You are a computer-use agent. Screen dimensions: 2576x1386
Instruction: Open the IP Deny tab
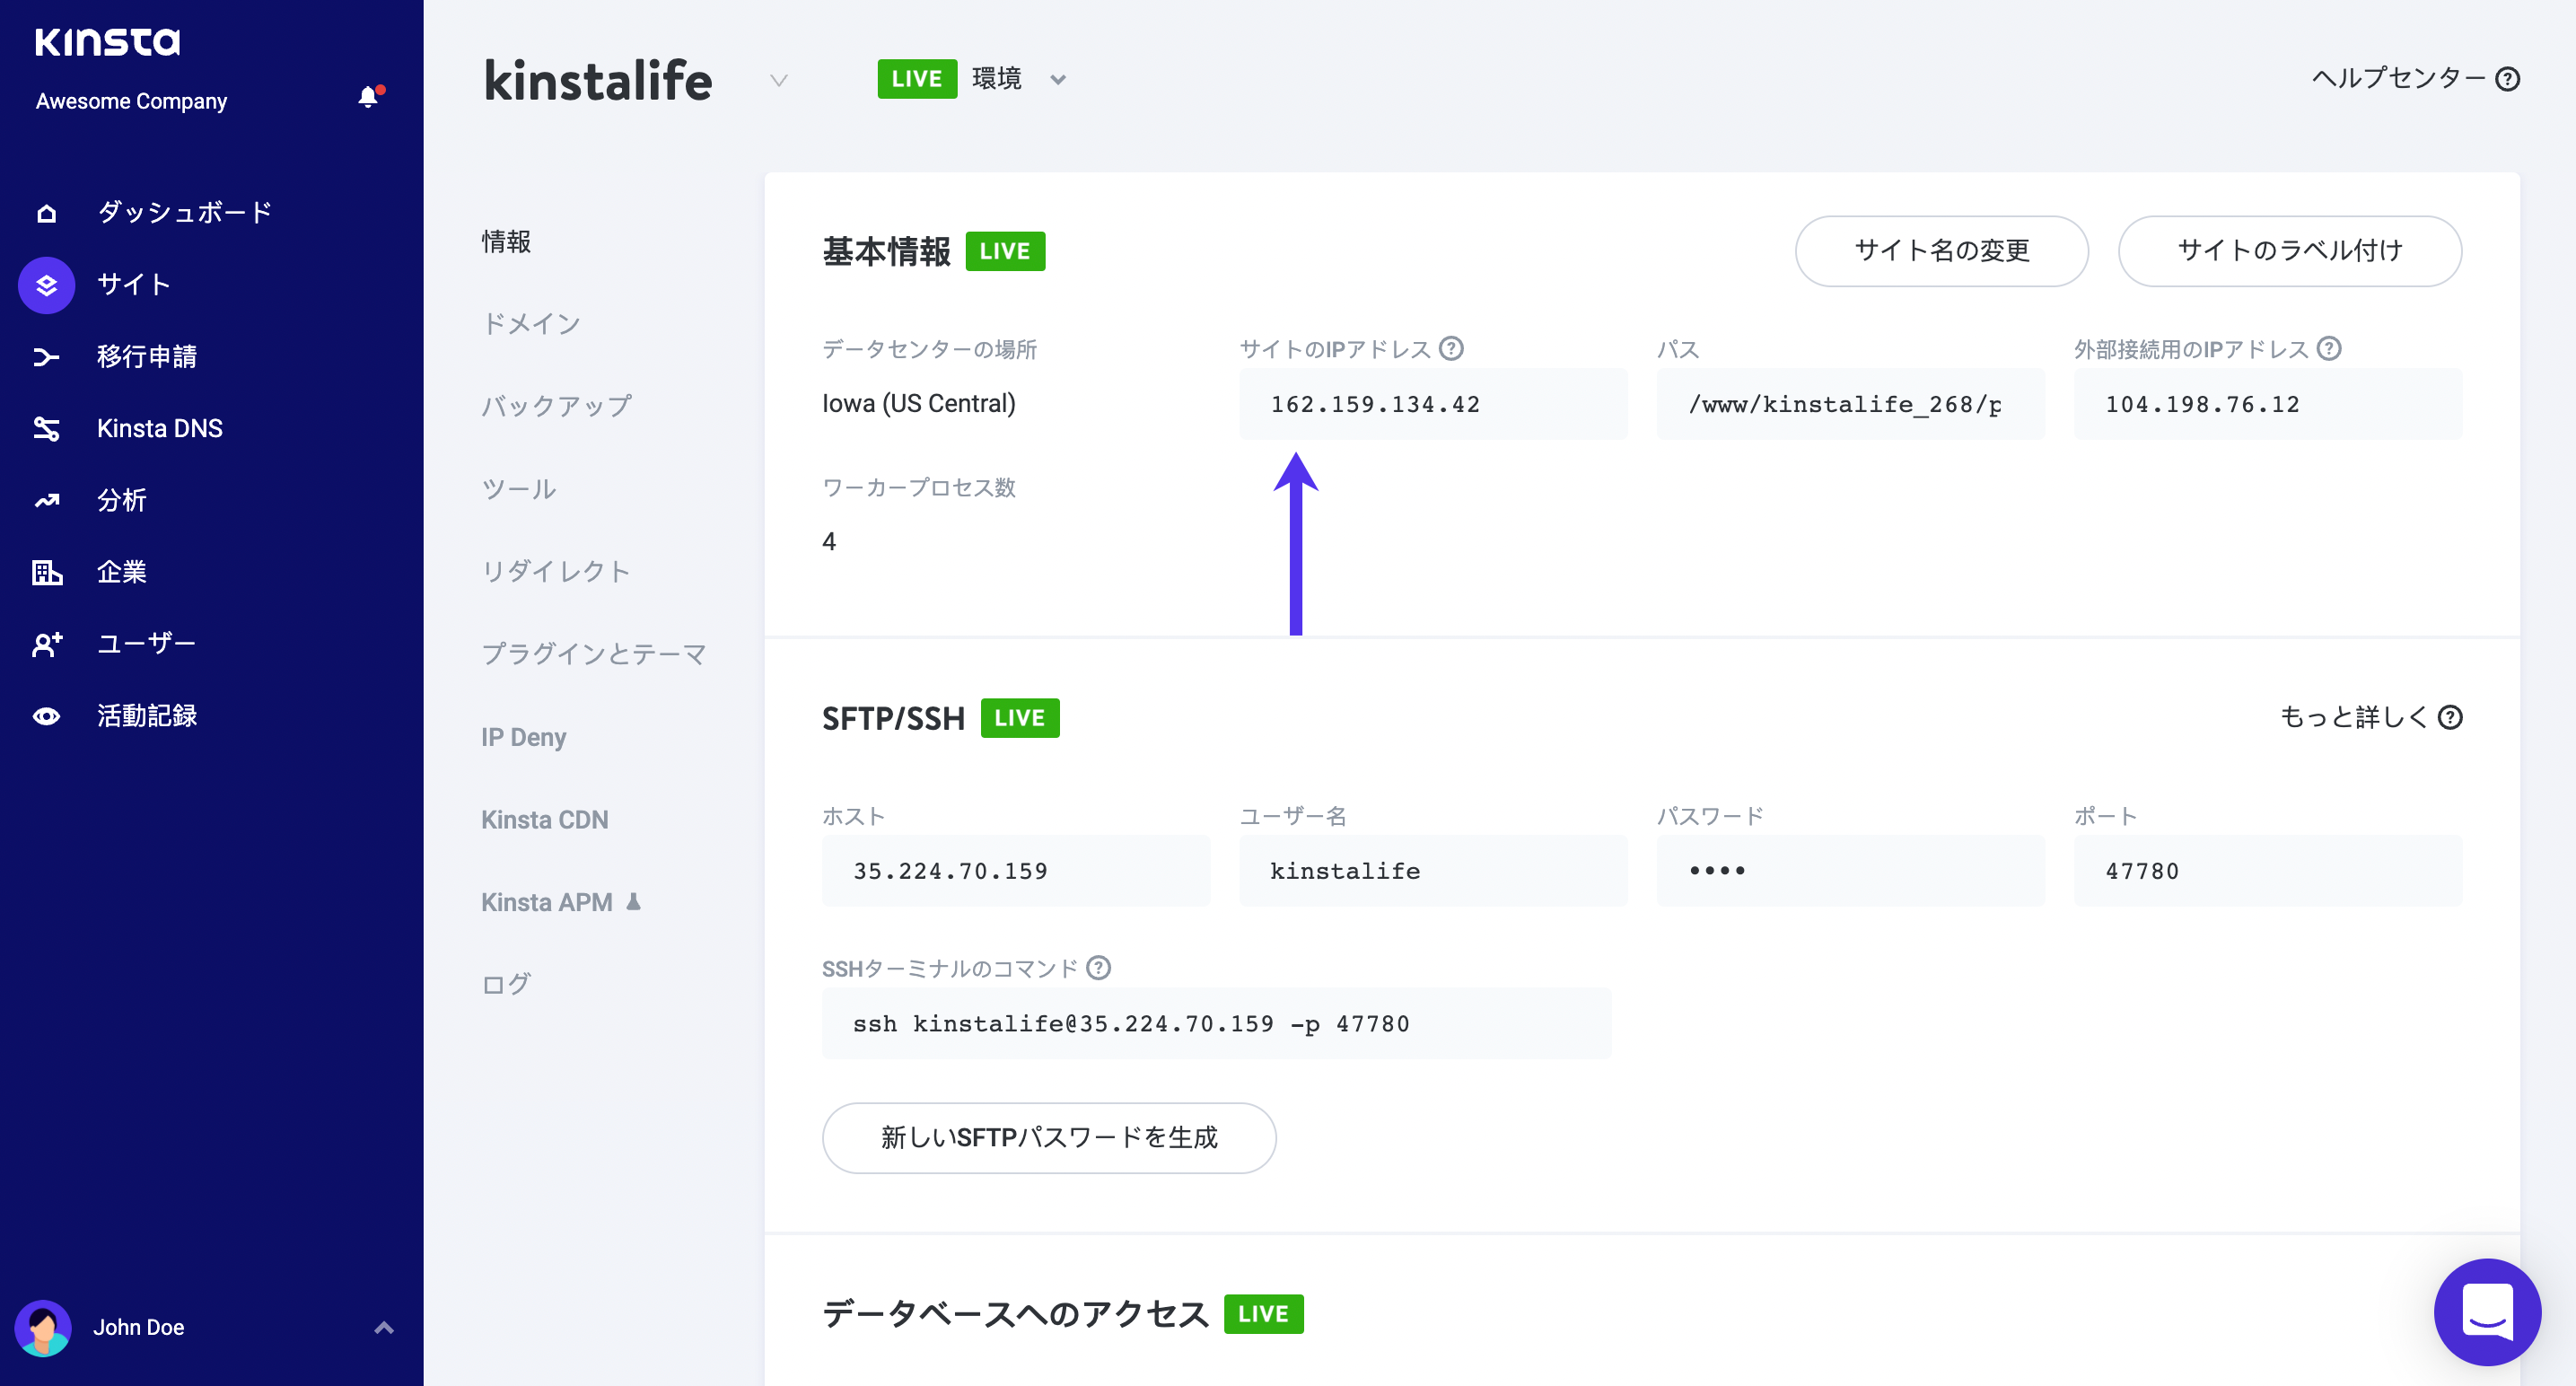(523, 737)
